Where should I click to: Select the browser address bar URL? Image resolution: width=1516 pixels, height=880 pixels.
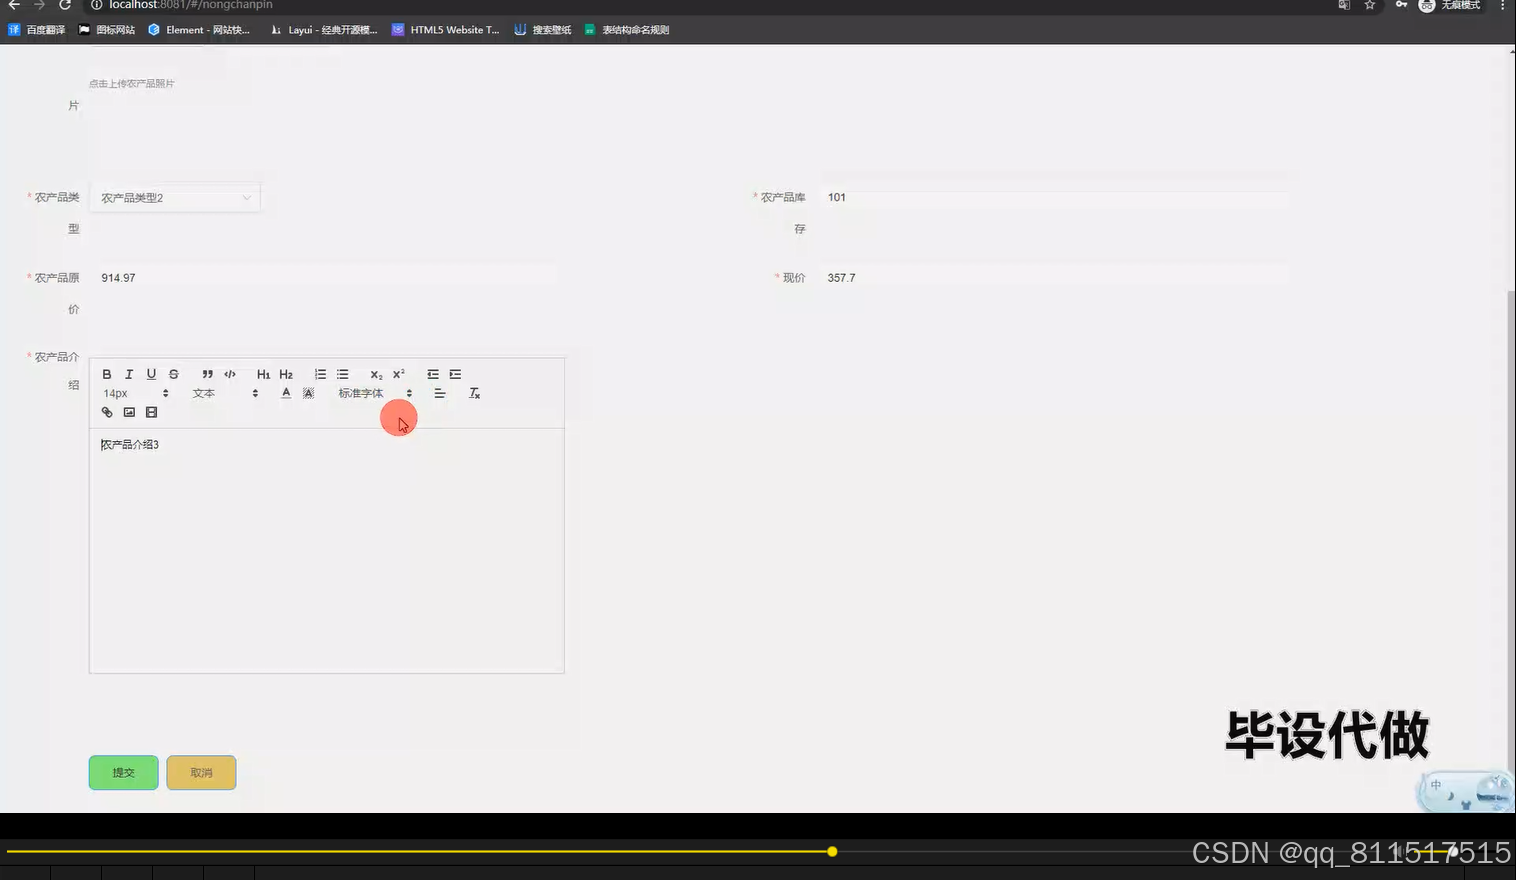[190, 5]
